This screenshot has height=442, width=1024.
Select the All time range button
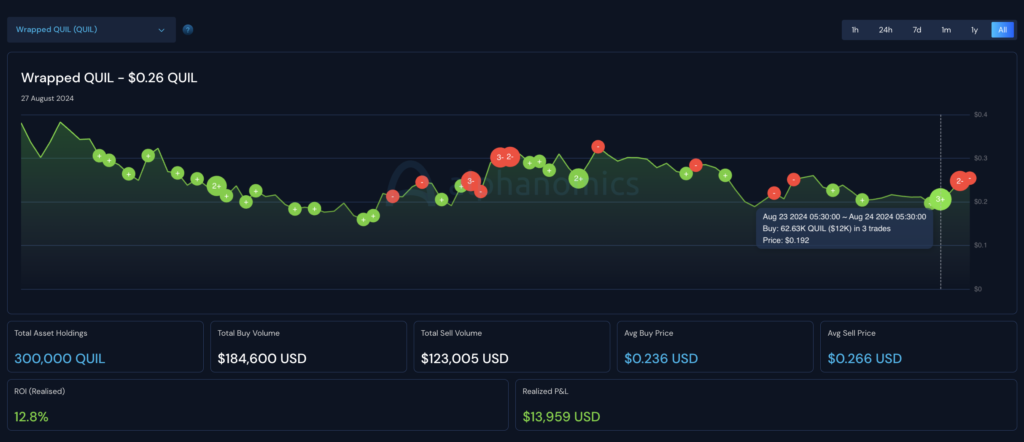tap(1002, 30)
